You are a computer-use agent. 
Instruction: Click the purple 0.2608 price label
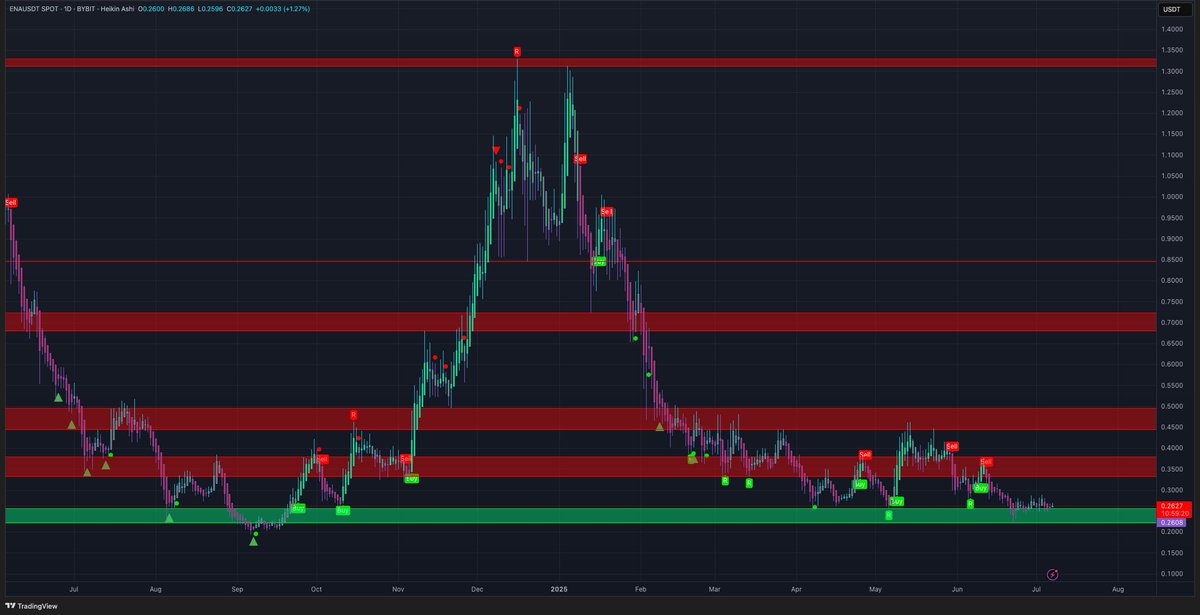[x=1172, y=523]
